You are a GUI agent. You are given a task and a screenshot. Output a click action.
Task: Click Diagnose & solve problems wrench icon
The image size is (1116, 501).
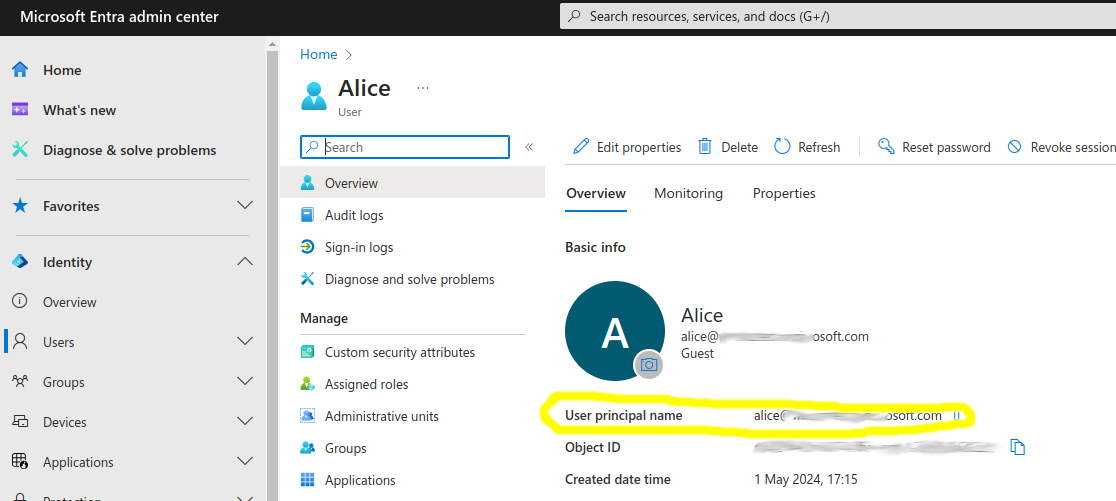(20, 150)
